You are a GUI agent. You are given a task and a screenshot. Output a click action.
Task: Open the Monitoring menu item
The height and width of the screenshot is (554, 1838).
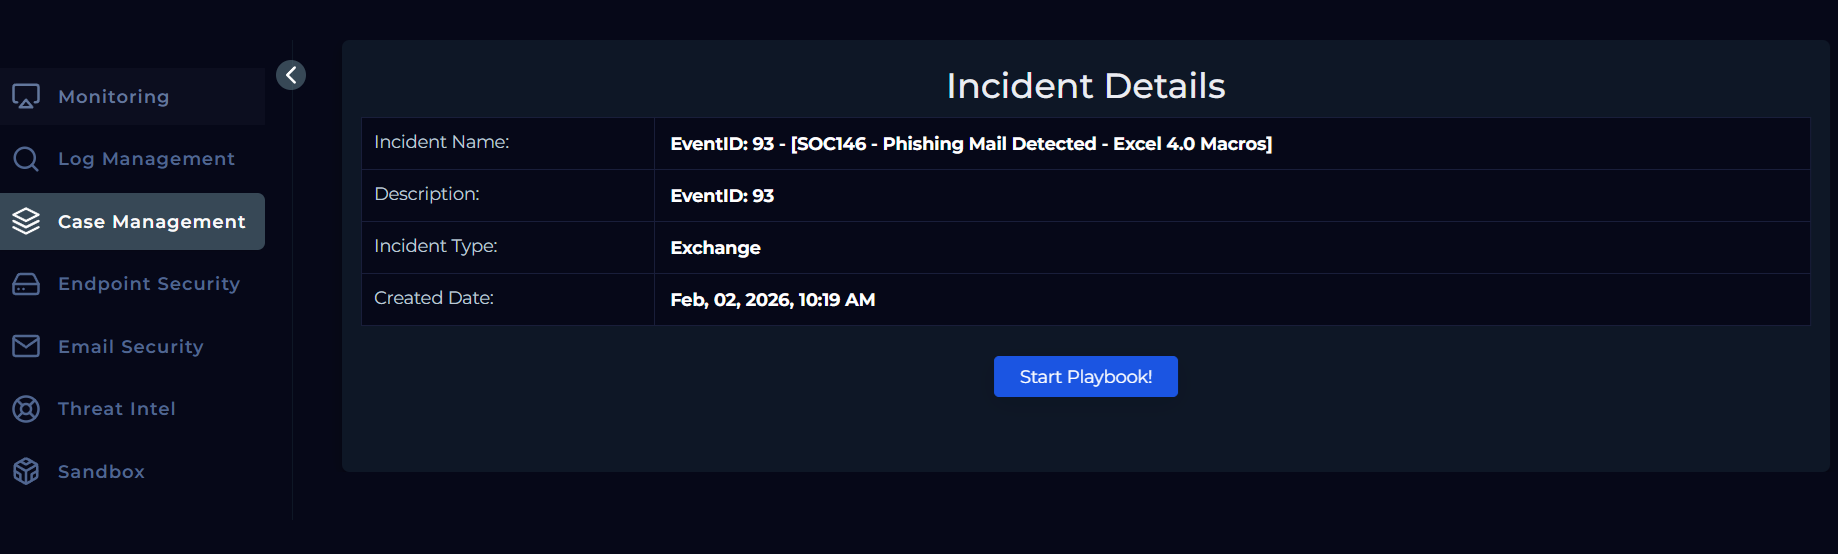tap(114, 97)
